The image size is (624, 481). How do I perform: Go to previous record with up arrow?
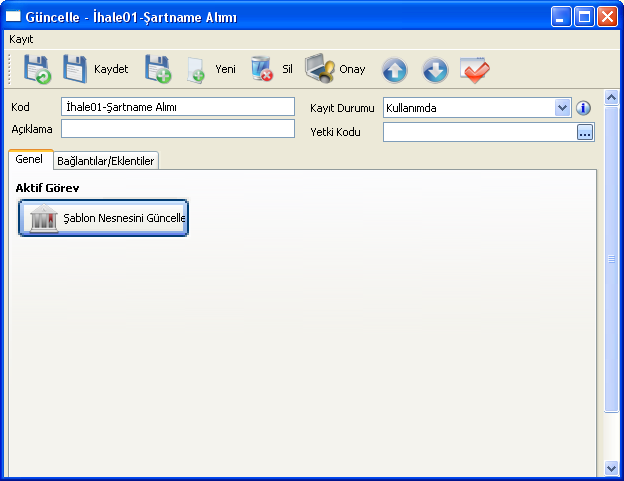[x=394, y=70]
